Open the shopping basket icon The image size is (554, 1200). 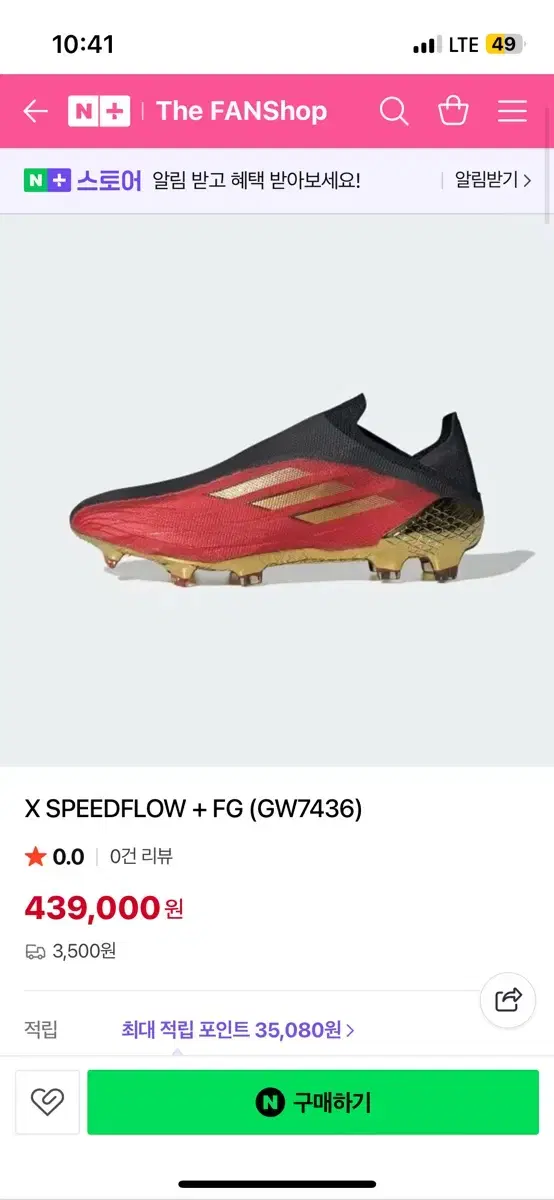454,110
